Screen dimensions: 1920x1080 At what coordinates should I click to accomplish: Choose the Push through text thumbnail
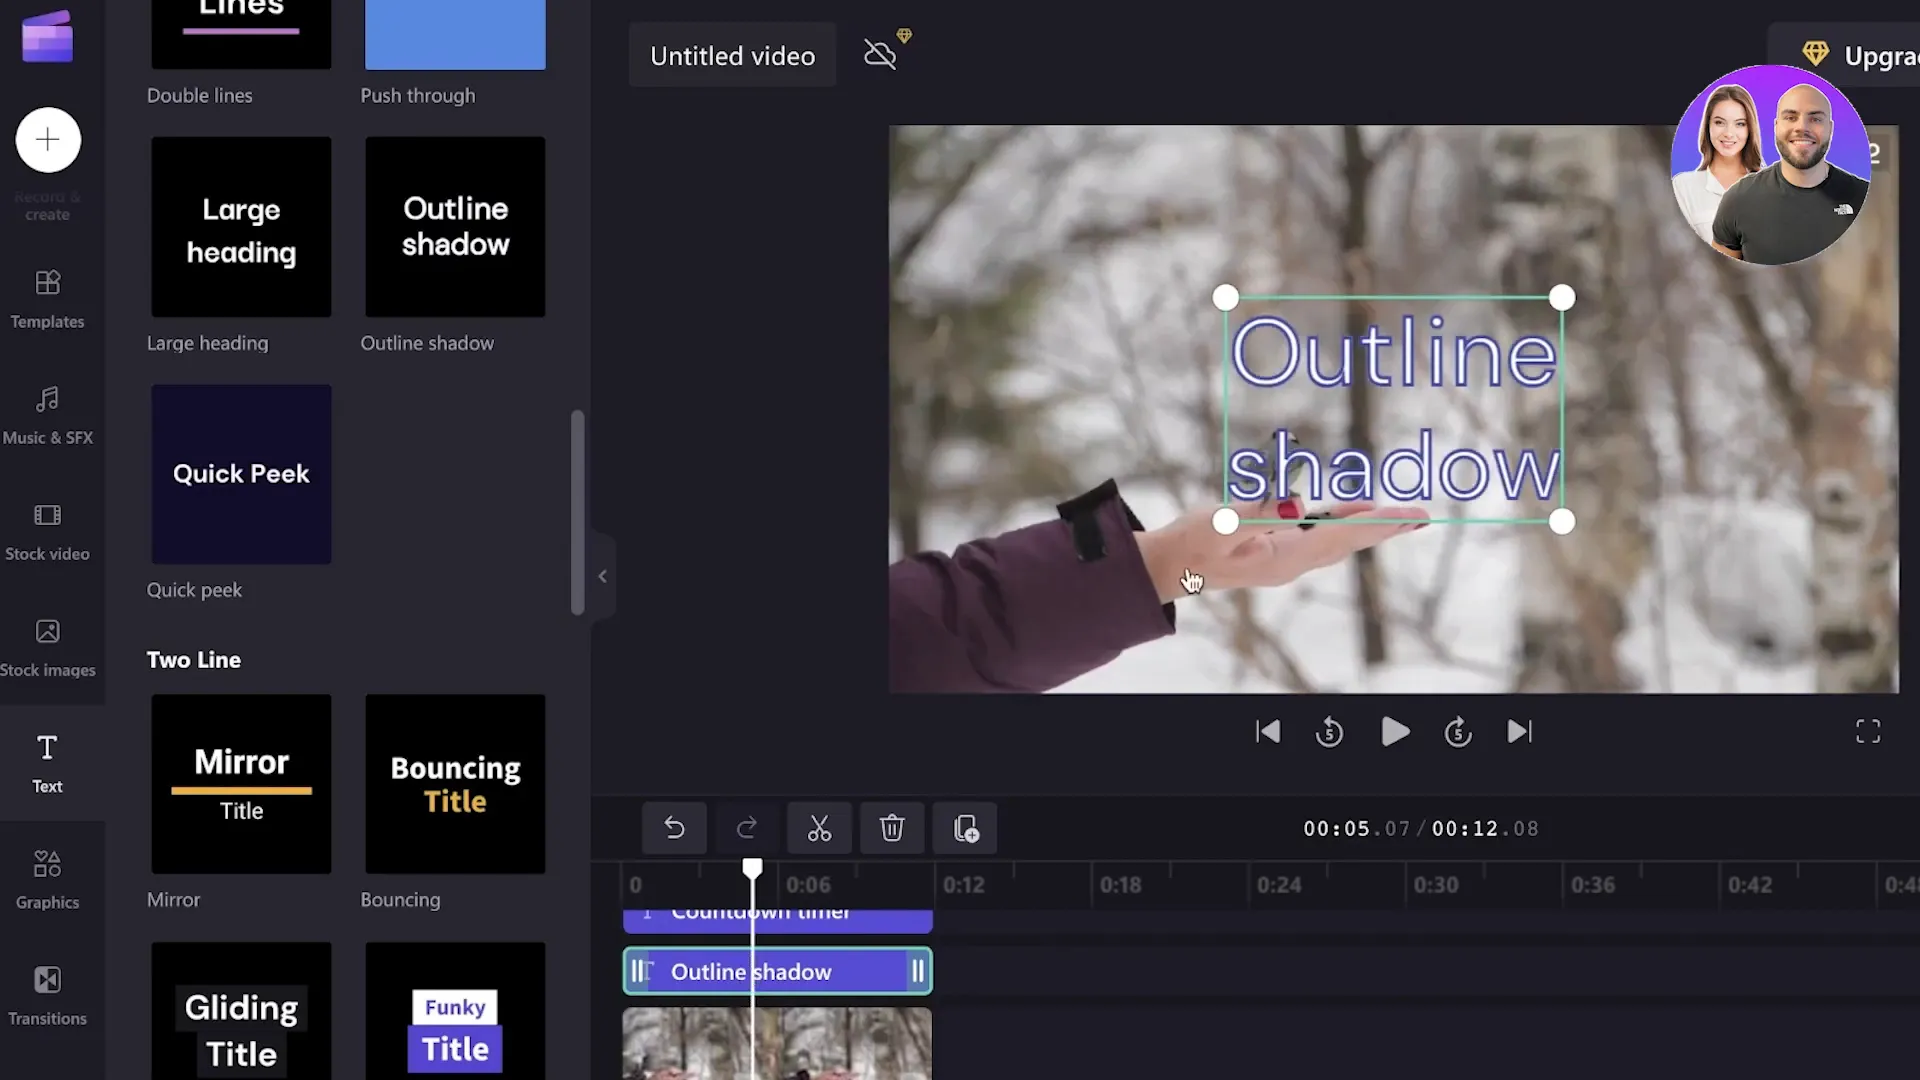point(455,35)
